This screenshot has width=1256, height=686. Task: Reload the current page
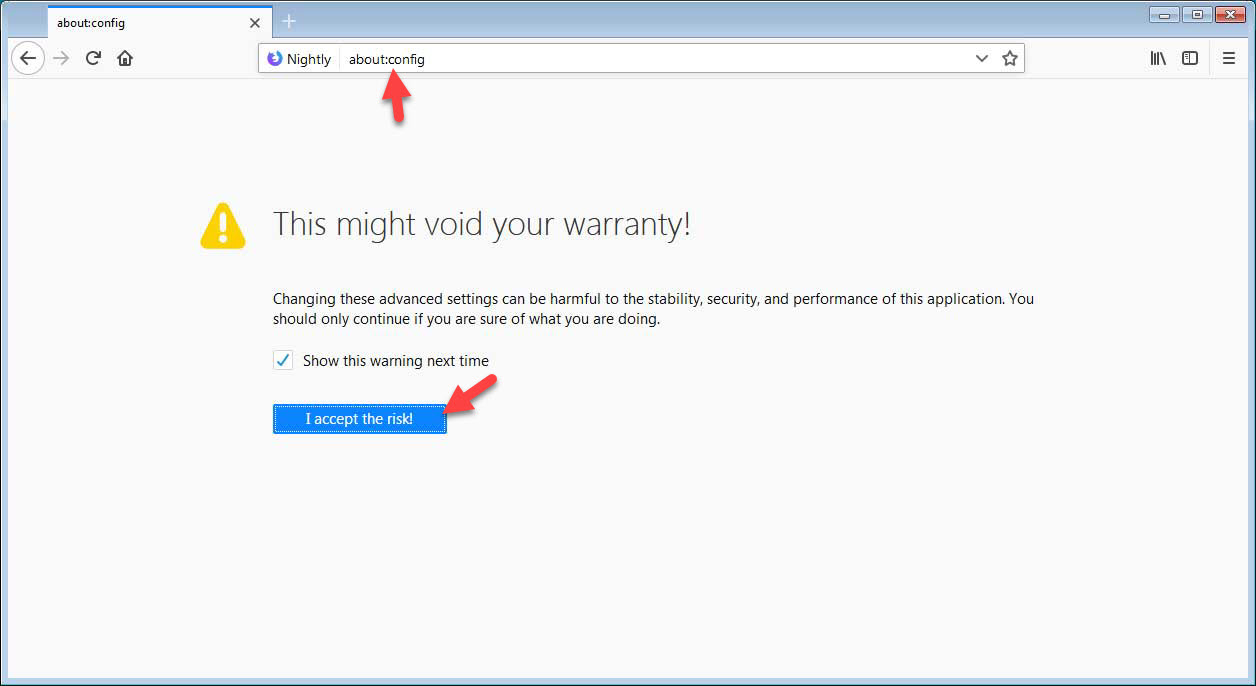93,59
